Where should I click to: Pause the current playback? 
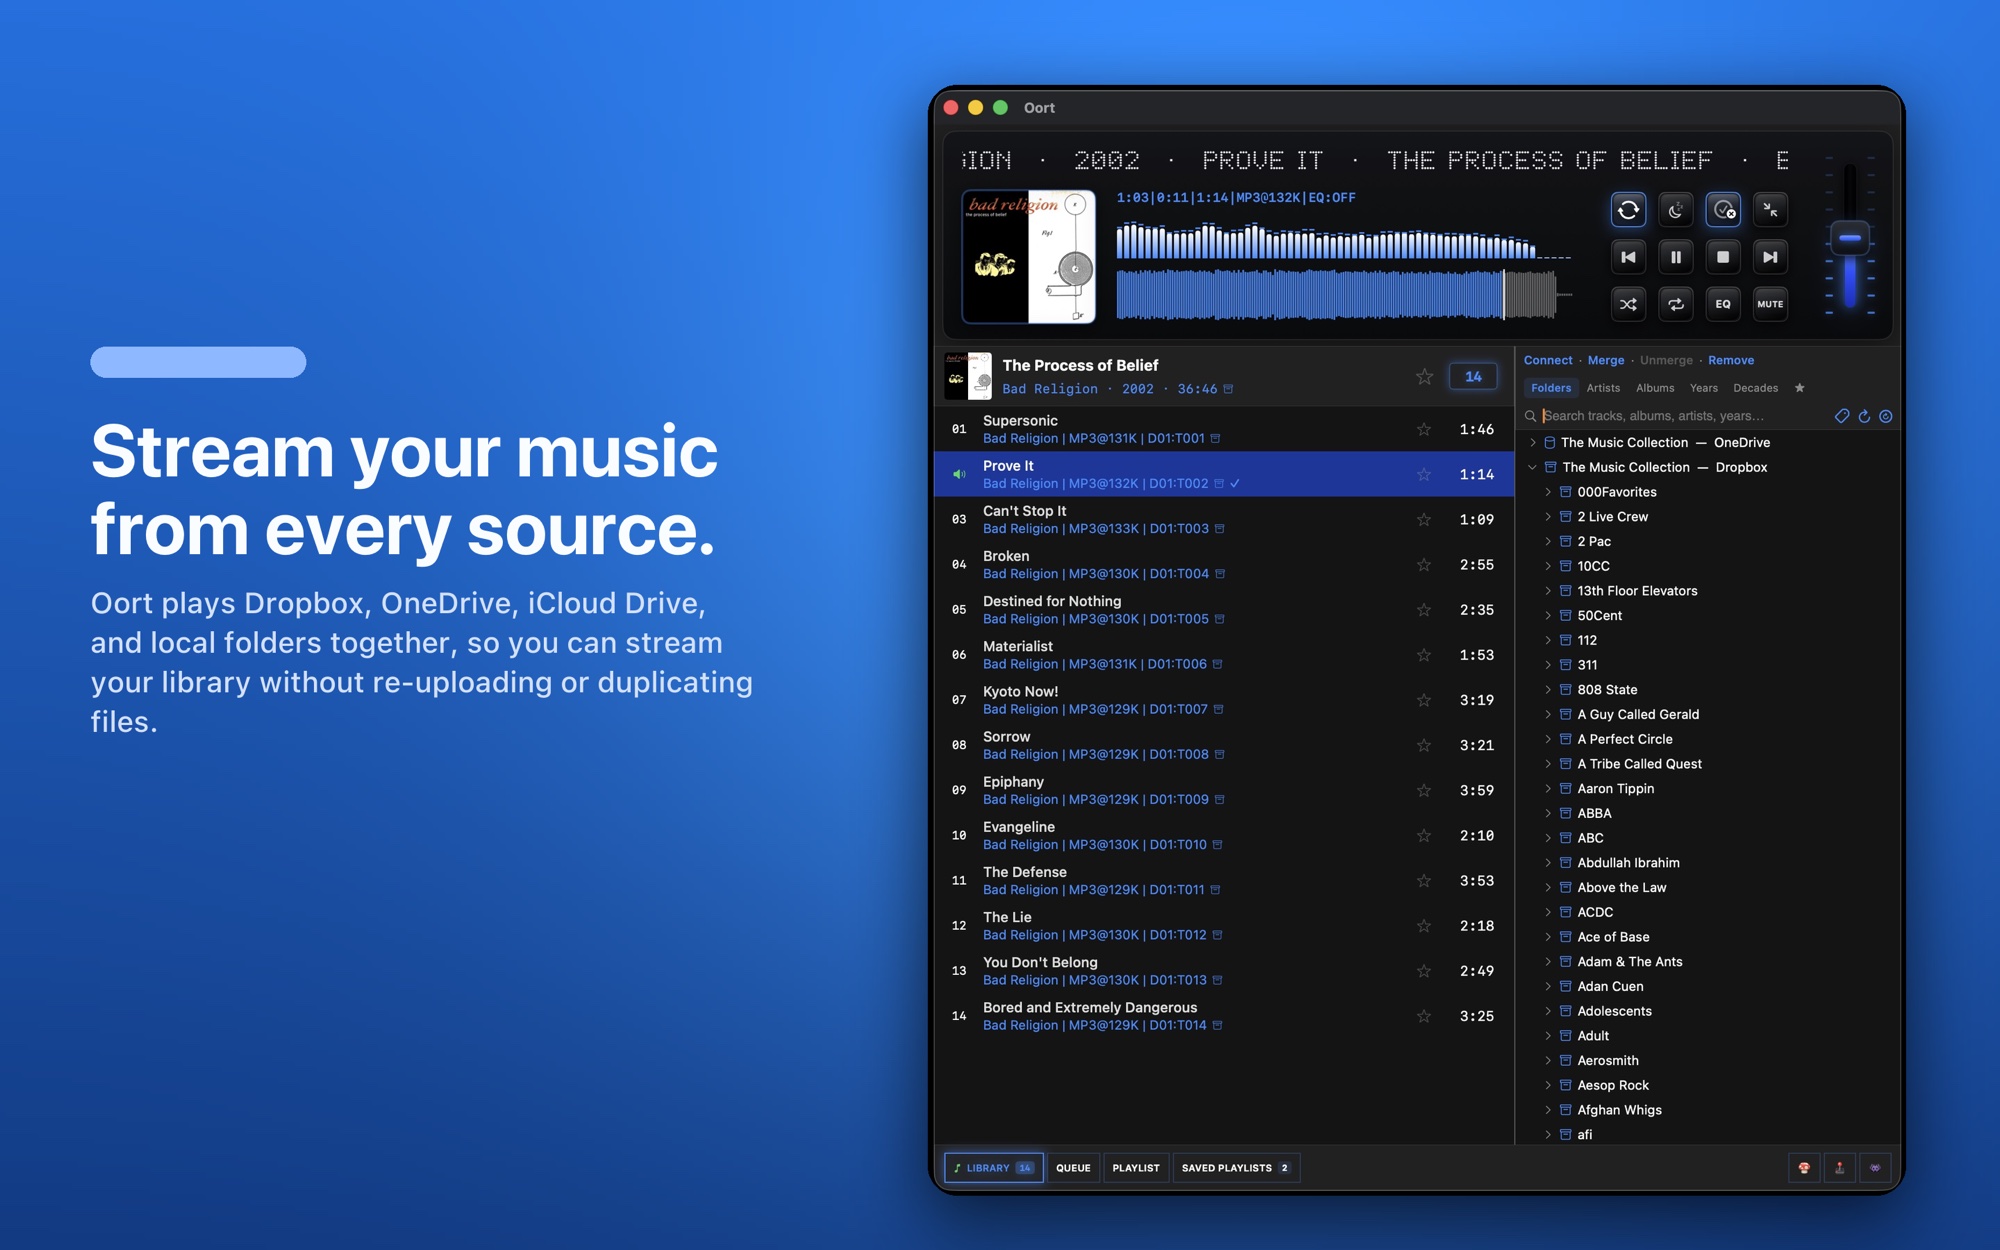pos(1675,257)
